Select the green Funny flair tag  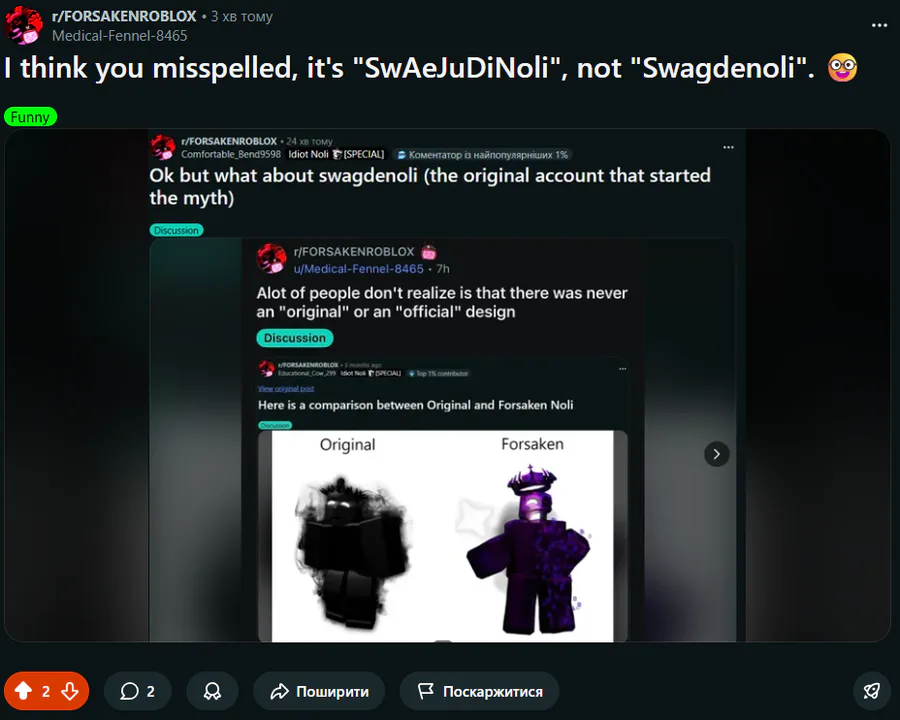[x=30, y=117]
